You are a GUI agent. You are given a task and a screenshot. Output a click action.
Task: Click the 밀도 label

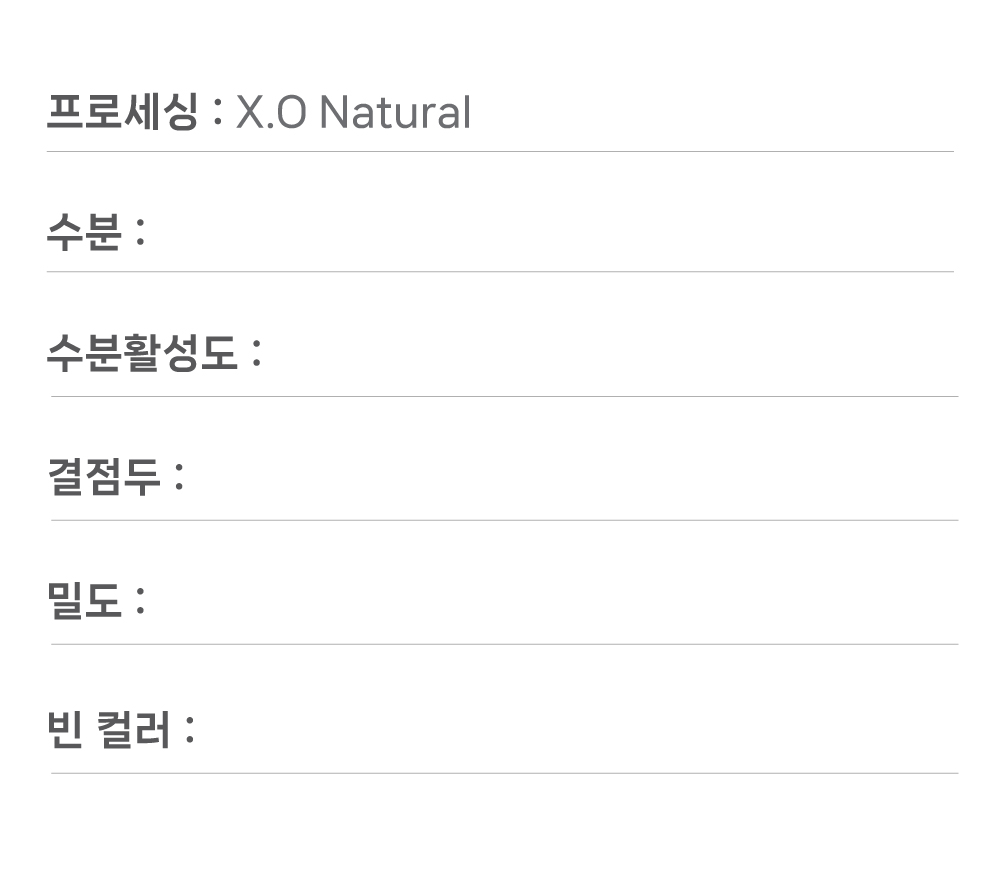pos(84,601)
